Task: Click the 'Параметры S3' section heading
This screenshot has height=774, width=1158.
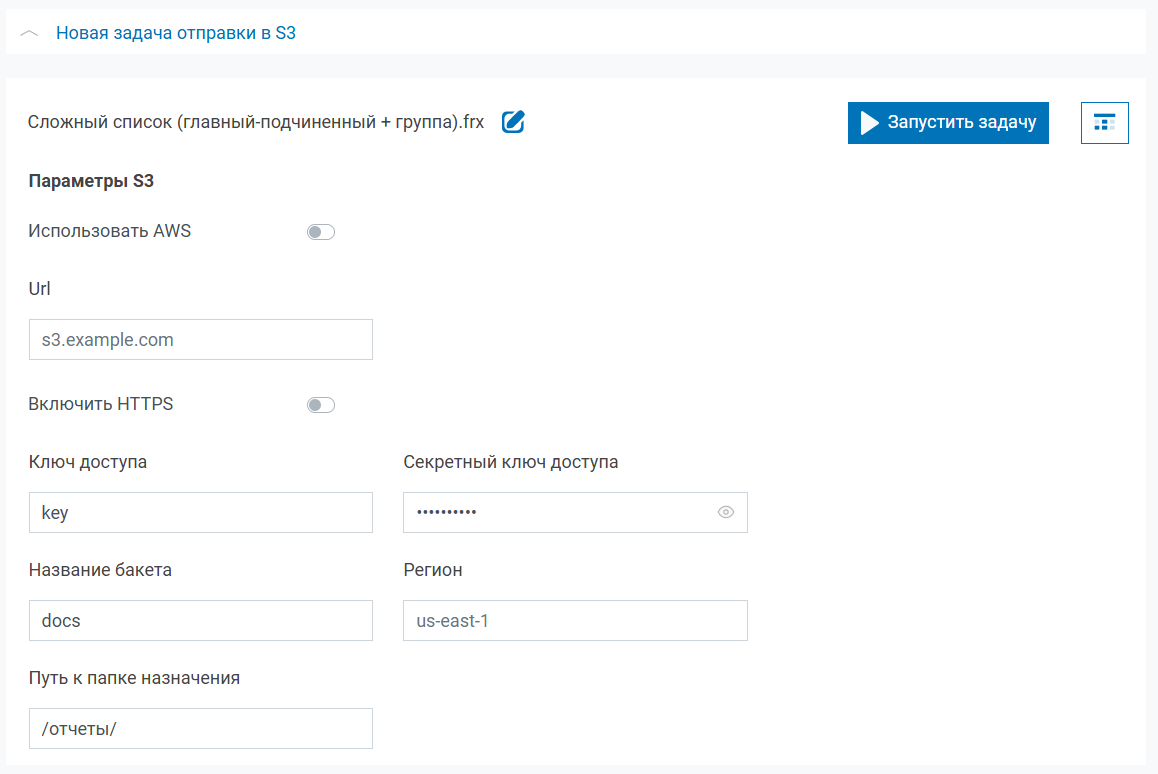Action: pyautogui.click(x=91, y=181)
